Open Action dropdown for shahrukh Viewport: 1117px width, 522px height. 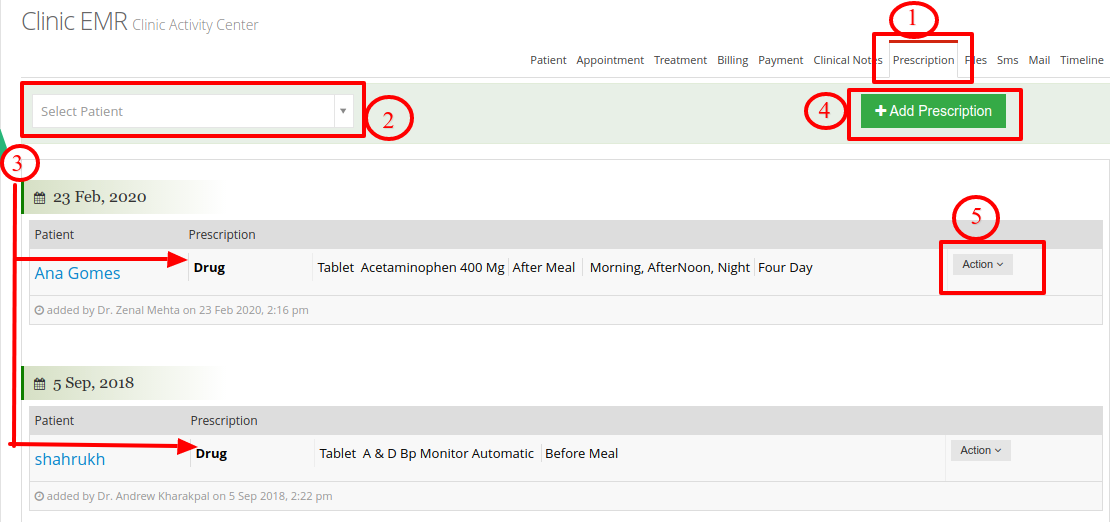980,450
